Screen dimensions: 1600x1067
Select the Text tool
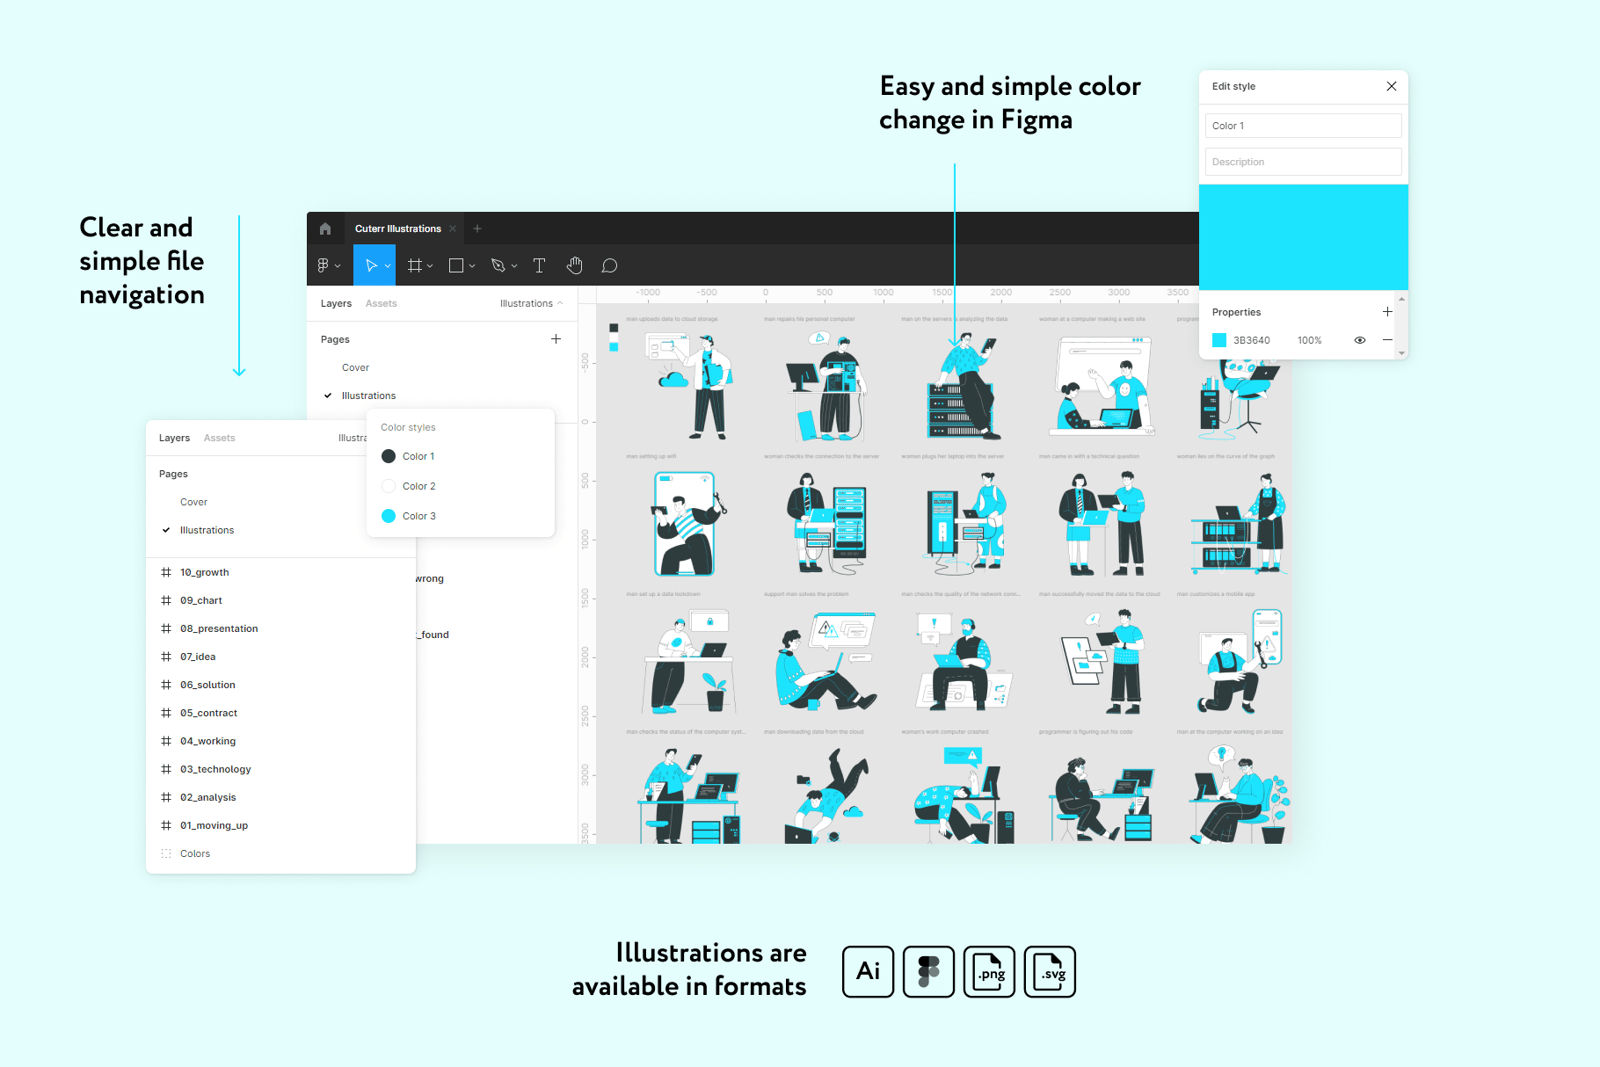(539, 266)
